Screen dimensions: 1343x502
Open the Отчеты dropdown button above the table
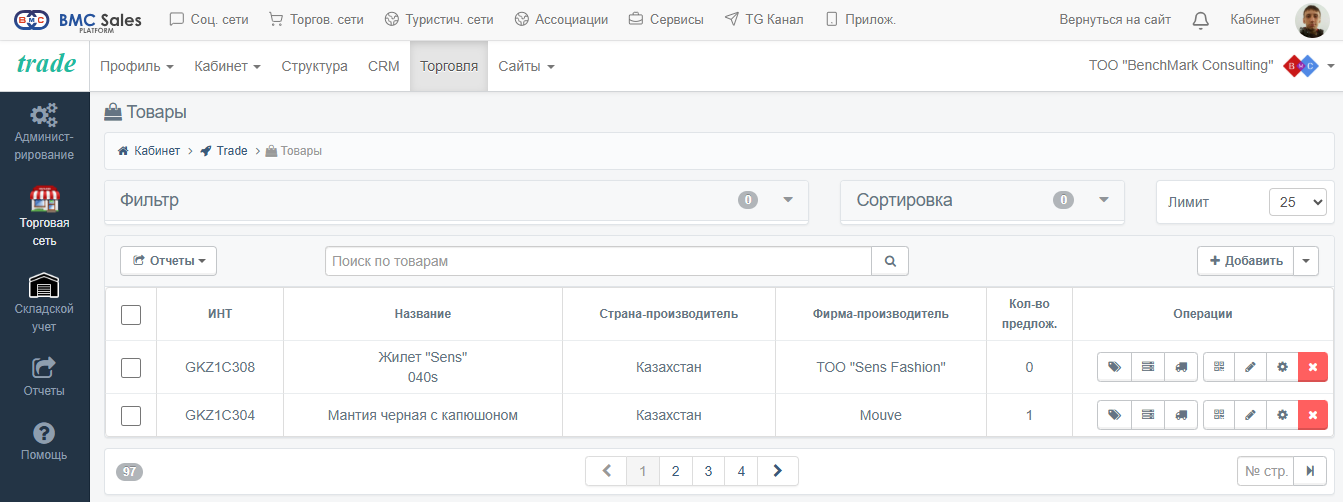[168, 261]
